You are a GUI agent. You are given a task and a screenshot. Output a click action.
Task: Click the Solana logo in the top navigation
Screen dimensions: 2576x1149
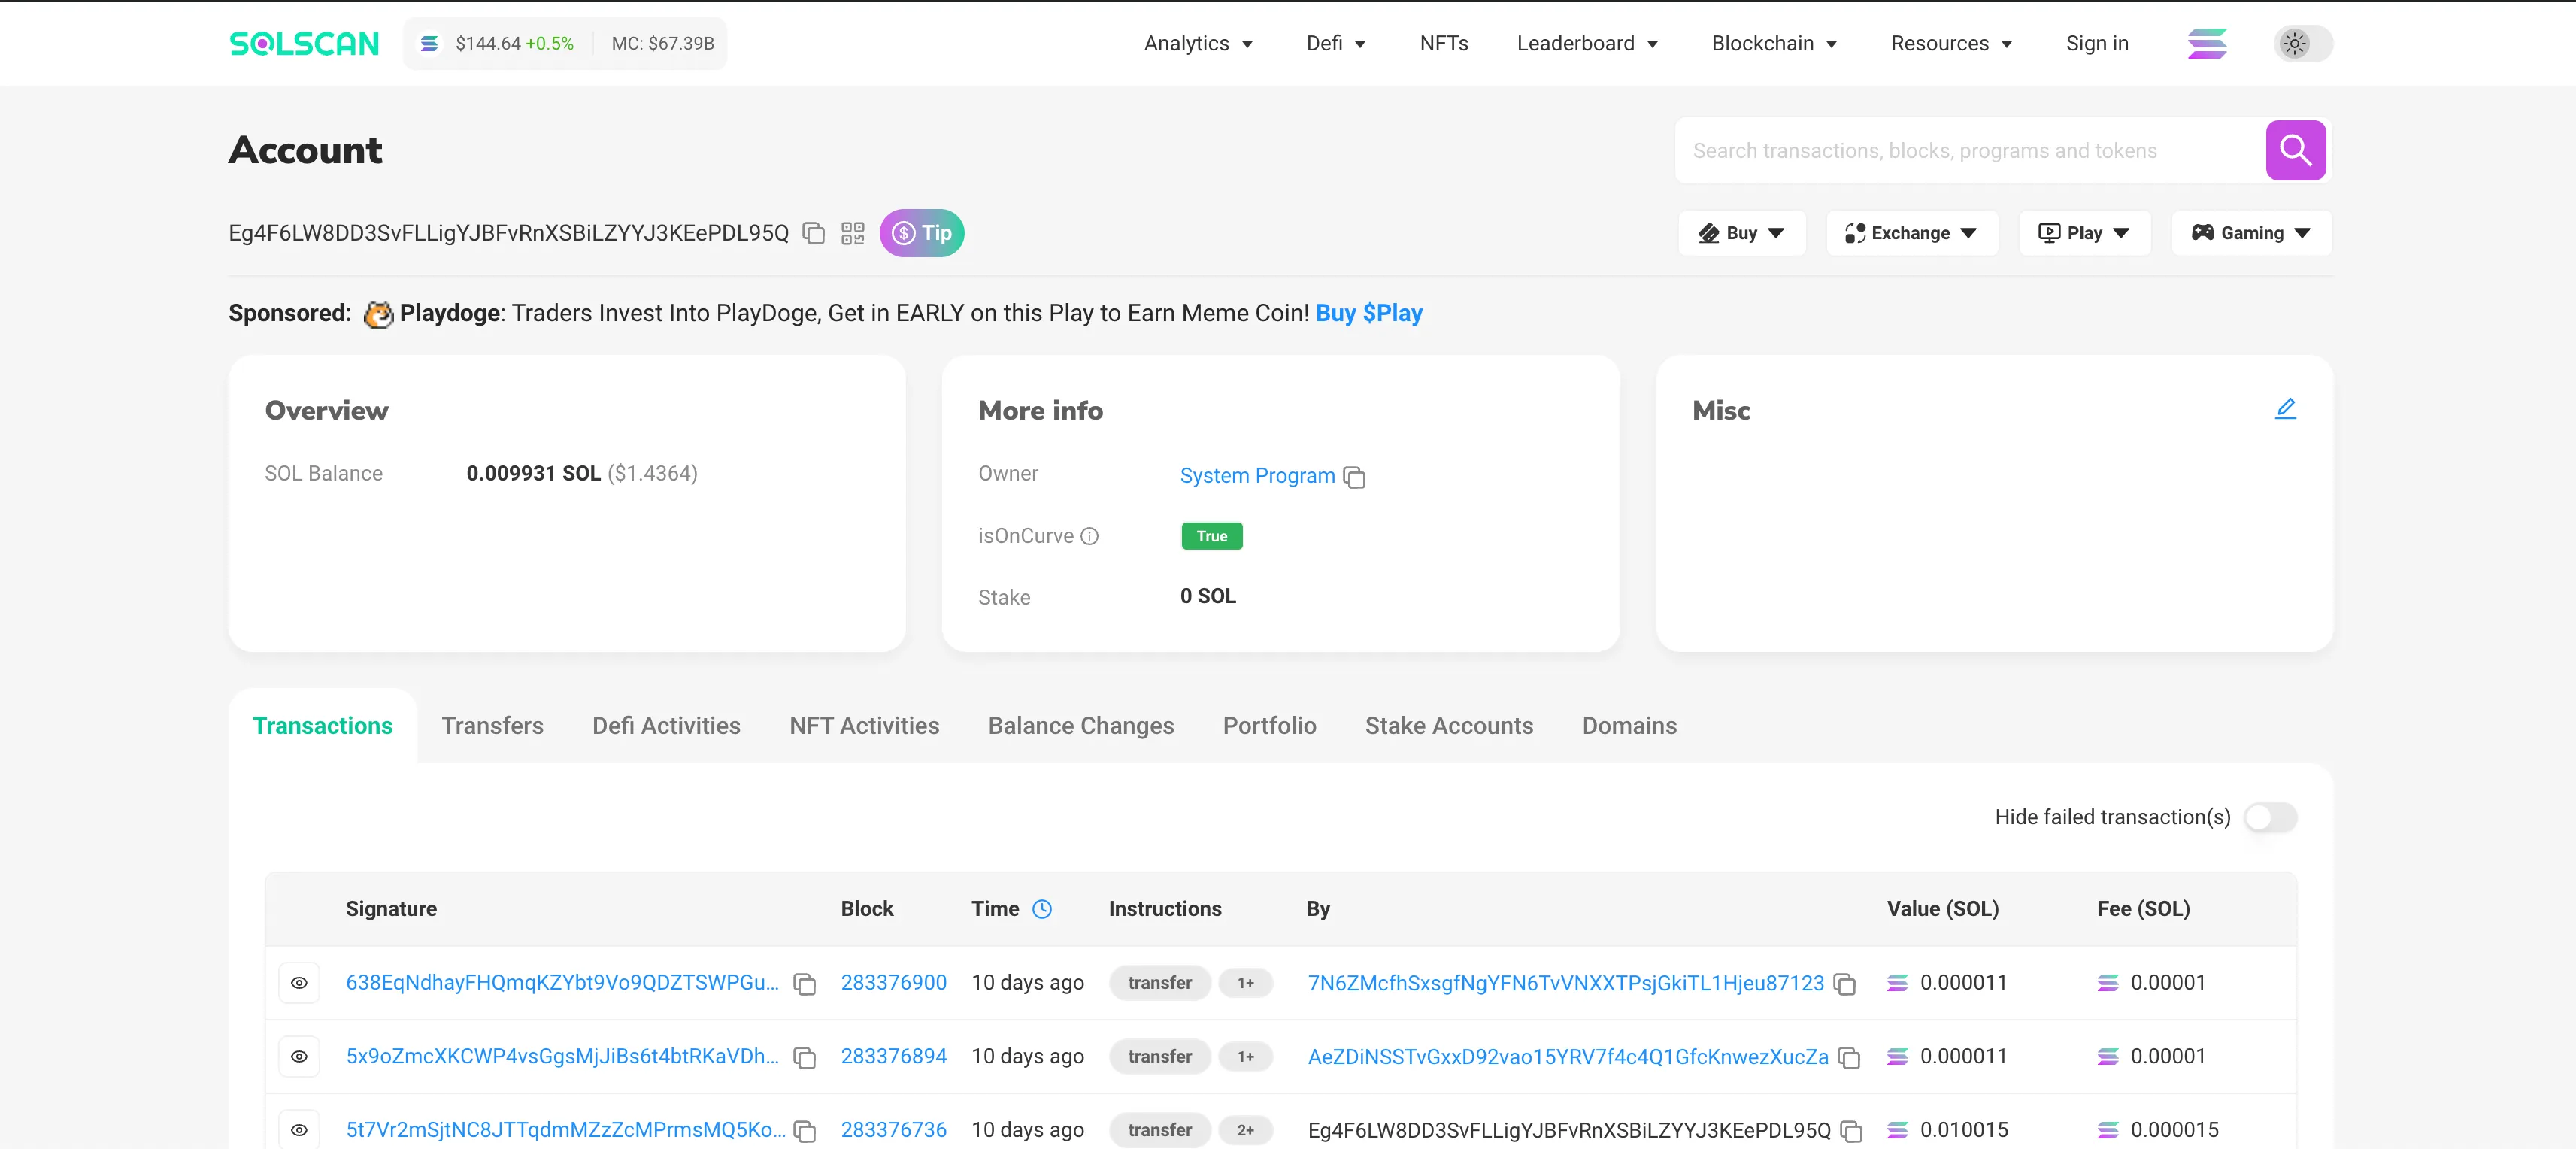pos(2207,43)
